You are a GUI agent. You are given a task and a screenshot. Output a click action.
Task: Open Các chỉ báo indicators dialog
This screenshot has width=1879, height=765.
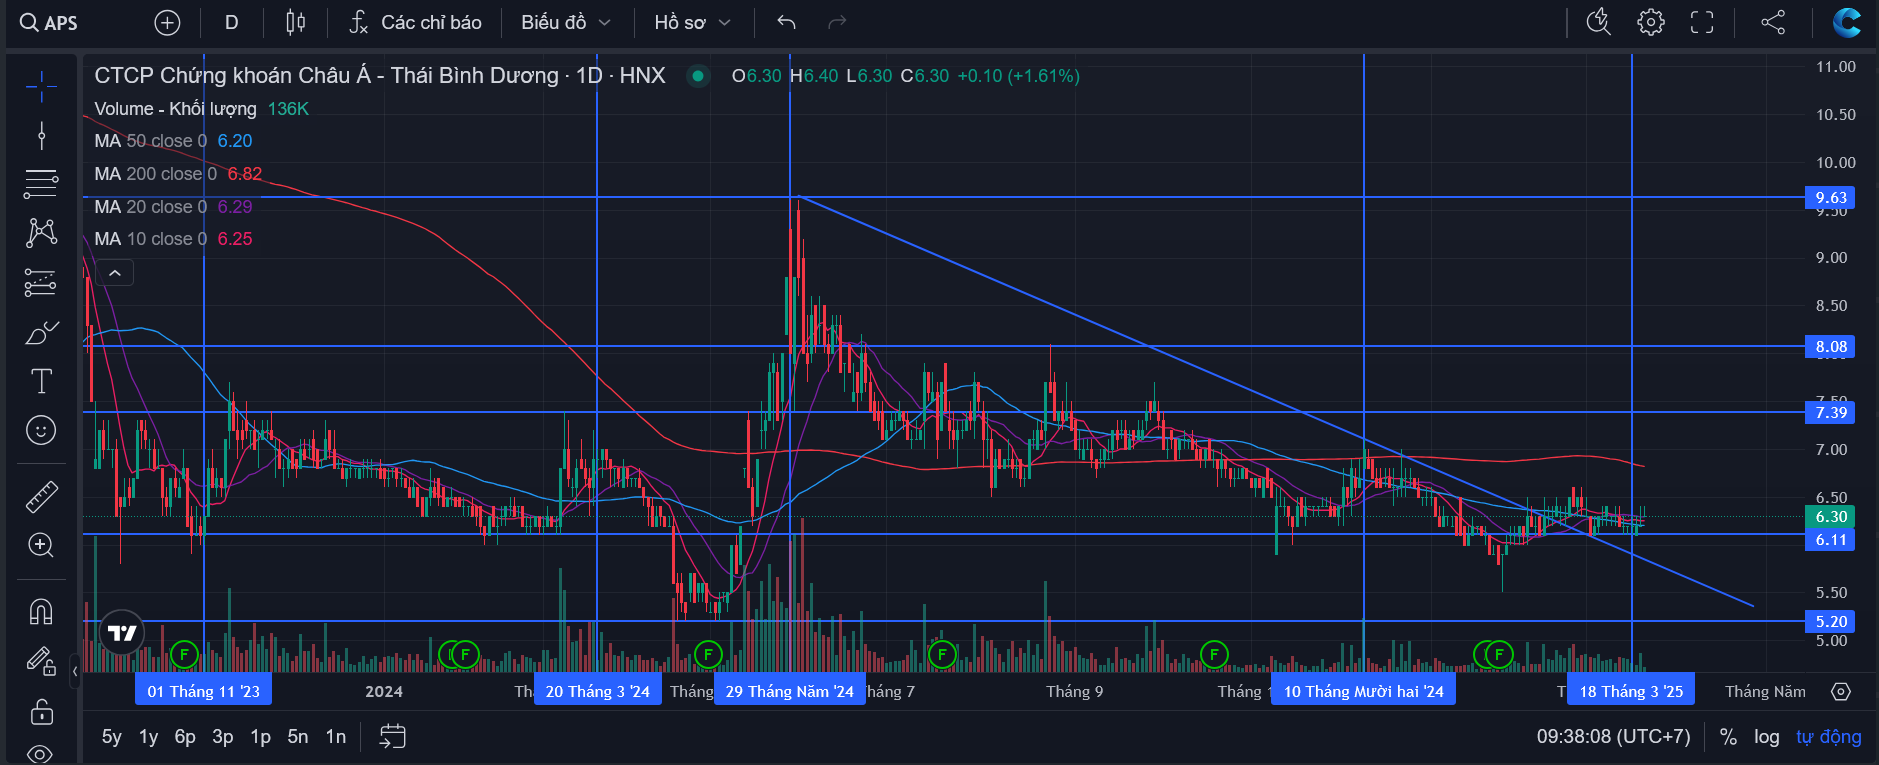[415, 22]
